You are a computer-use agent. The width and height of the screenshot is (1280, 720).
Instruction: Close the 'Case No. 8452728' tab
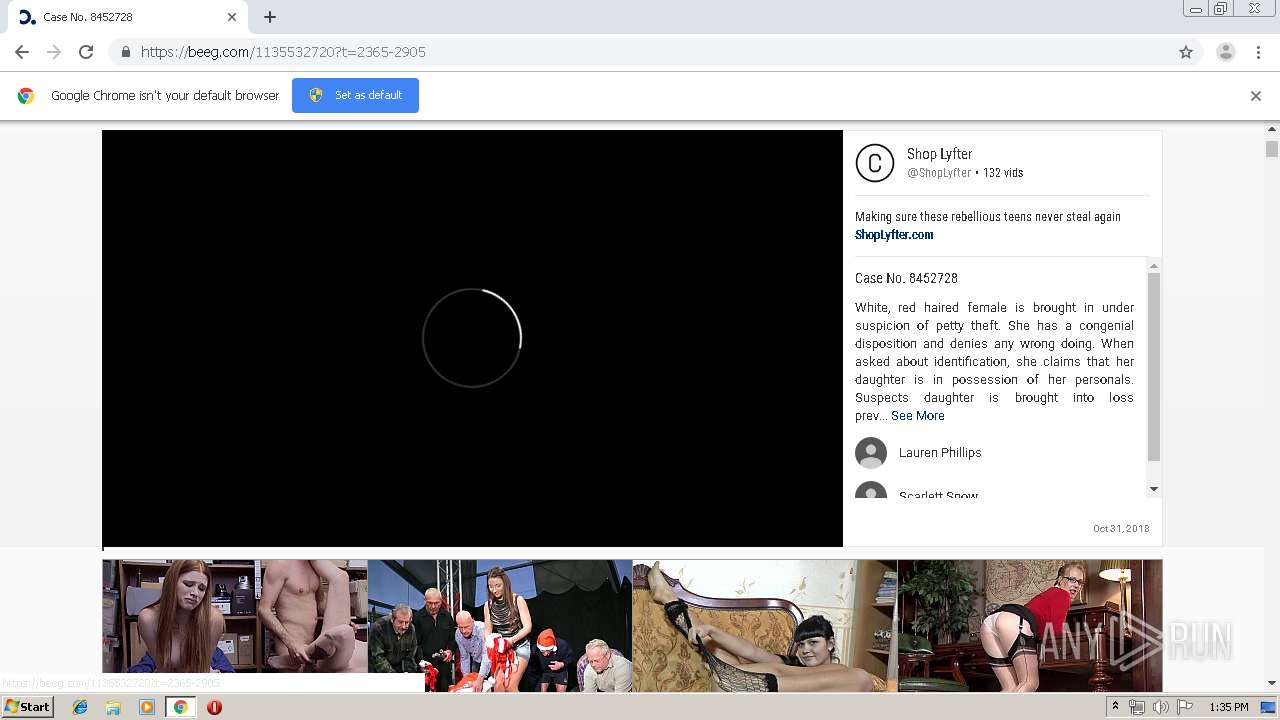[x=232, y=17]
